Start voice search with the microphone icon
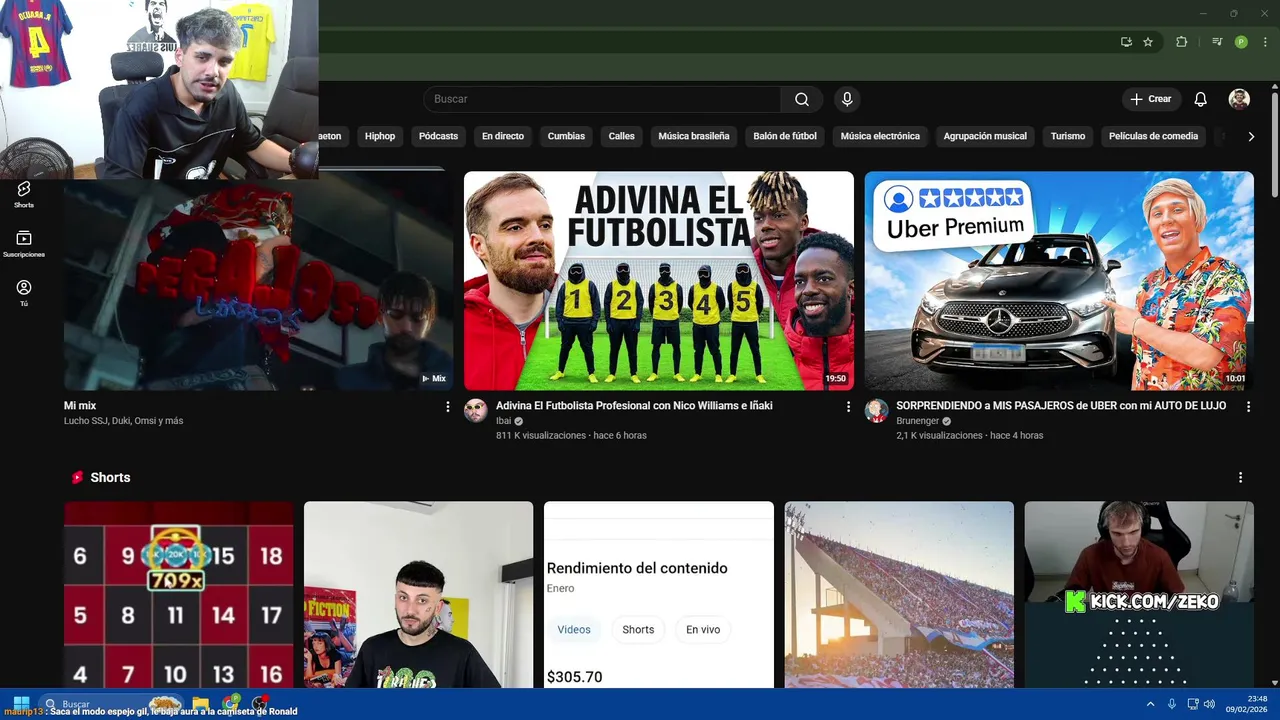The width and height of the screenshot is (1280, 720). [x=847, y=99]
